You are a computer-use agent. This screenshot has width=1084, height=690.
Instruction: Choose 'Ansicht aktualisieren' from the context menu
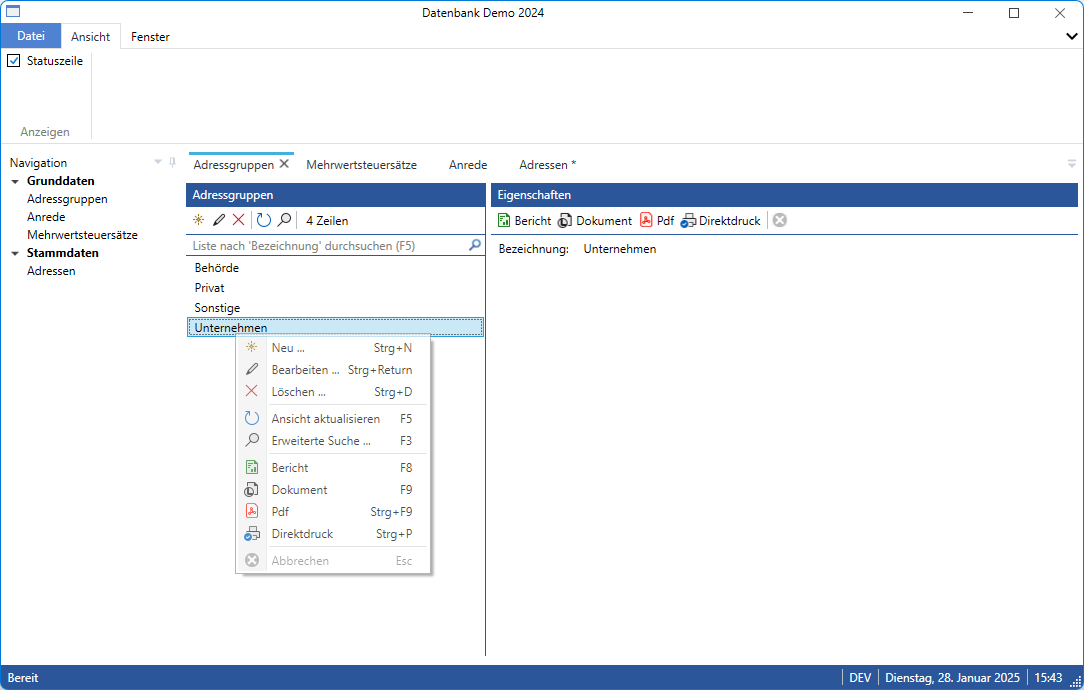pyautogui.click(x=333, y=419)
